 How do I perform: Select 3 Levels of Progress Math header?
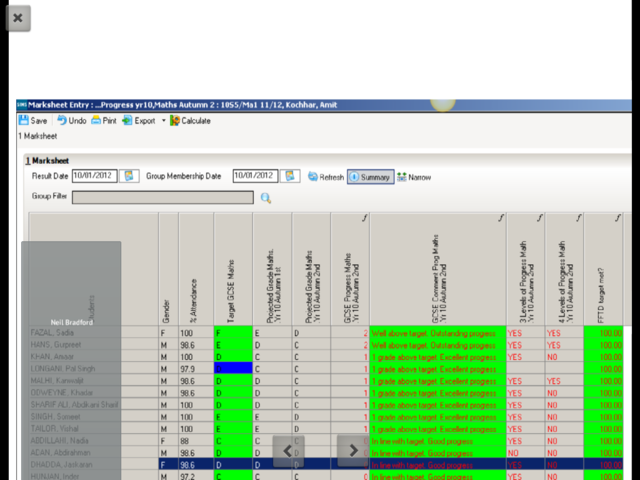click(x=526, y=269)
